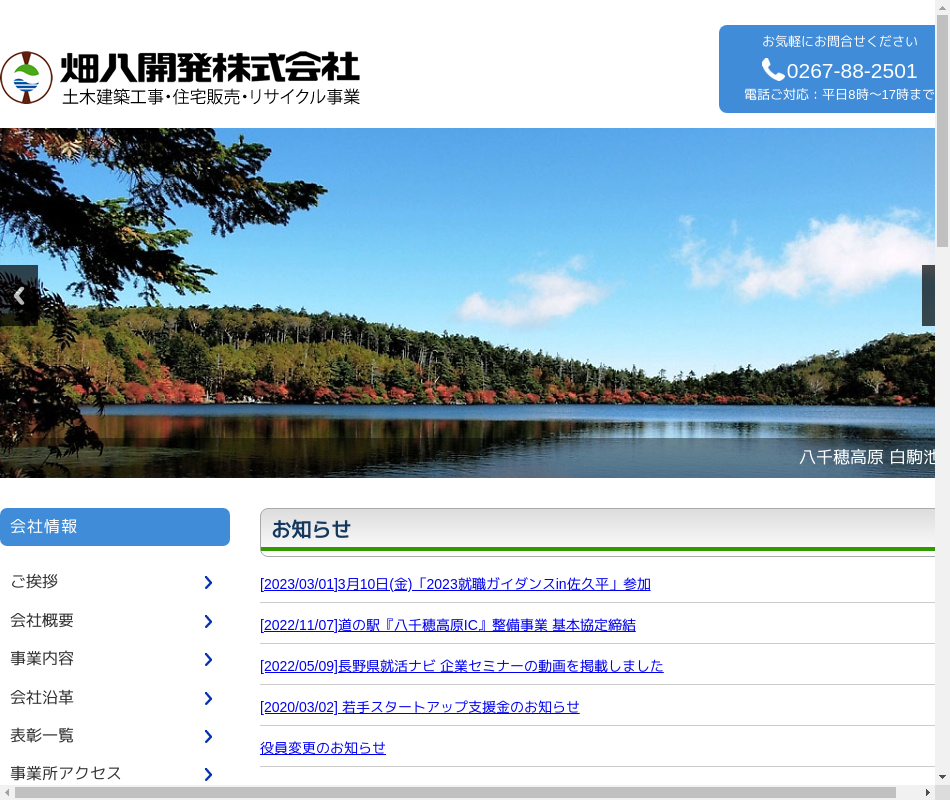Select 事業内容 in the sidebar
The height and width of the screenshot is (800, 950).
point(42,659)
